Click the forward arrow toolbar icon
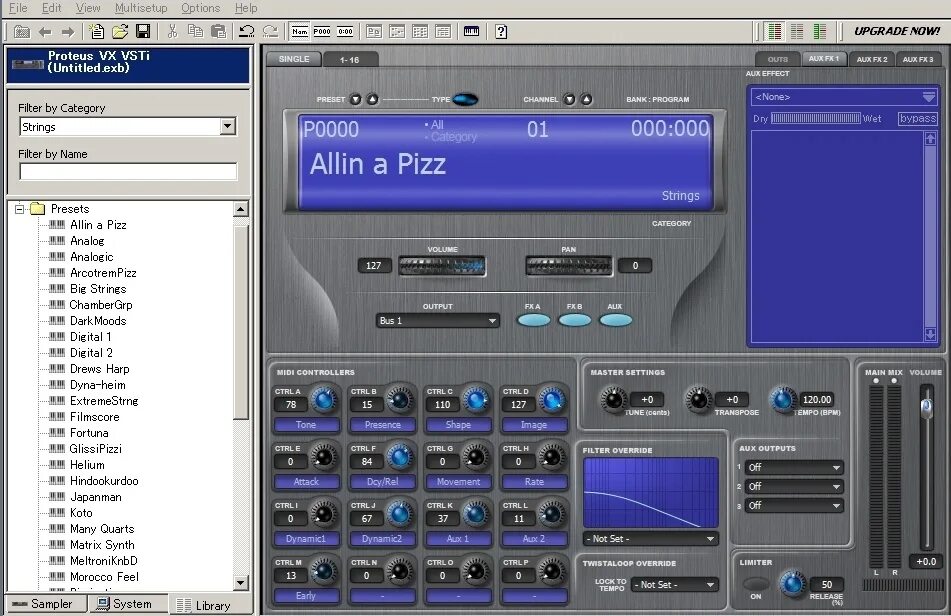 point(68,32)
